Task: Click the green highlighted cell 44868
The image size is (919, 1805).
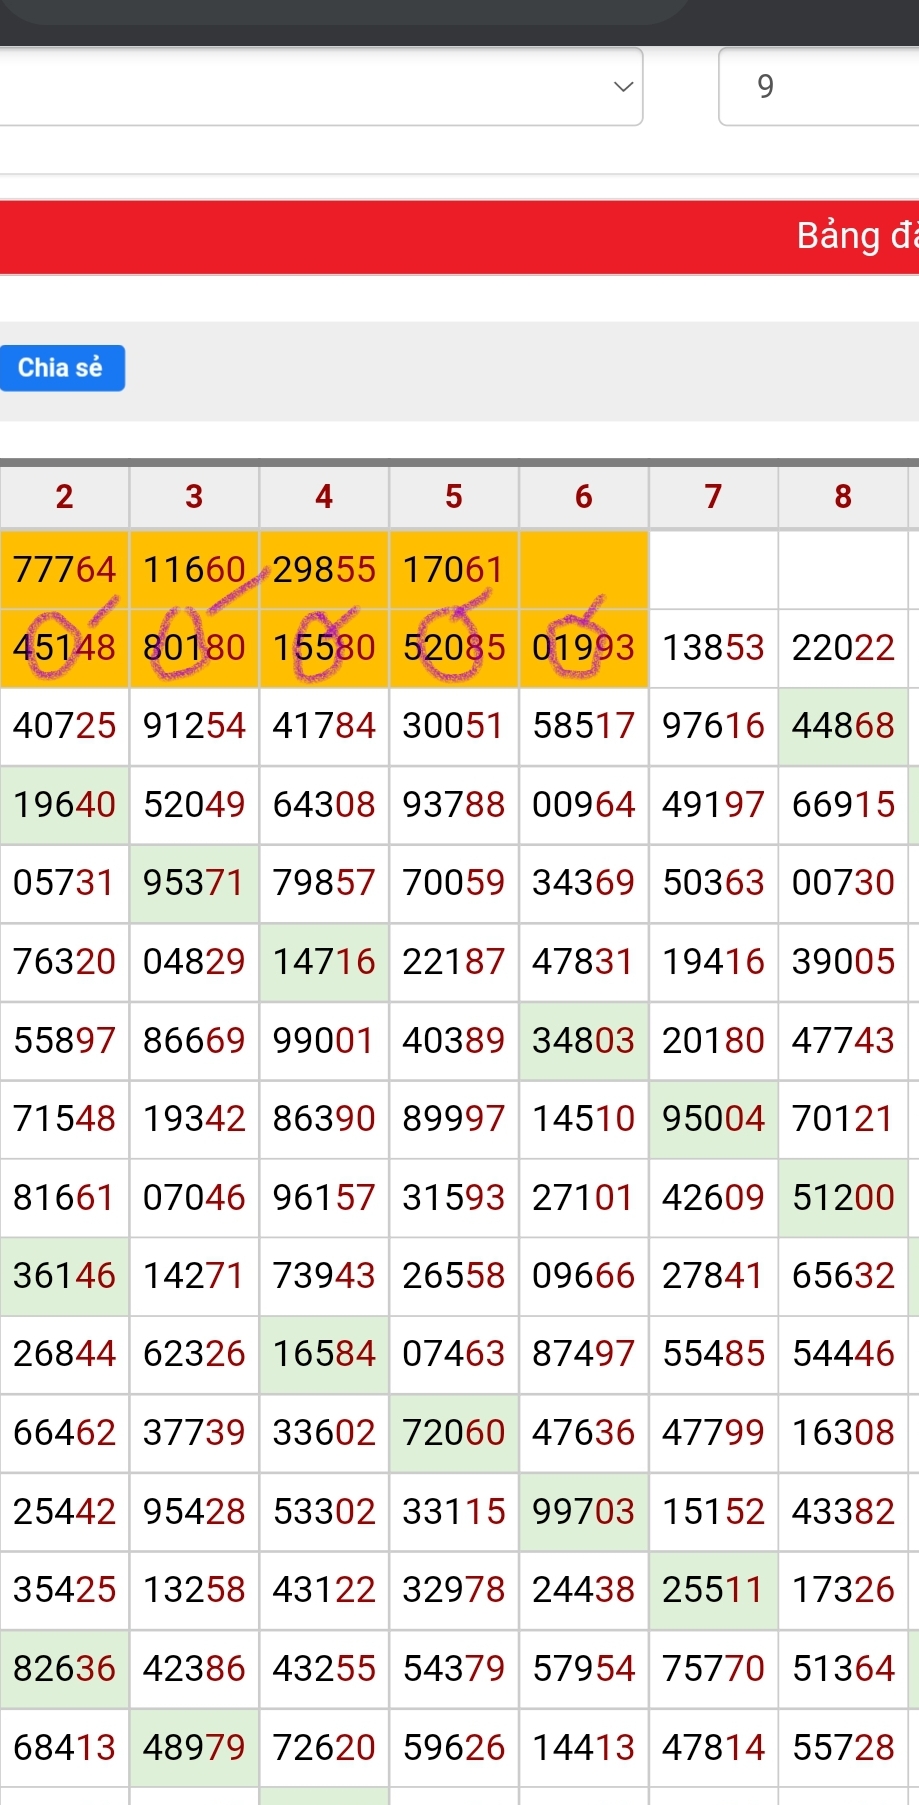Action: point(843,726)
